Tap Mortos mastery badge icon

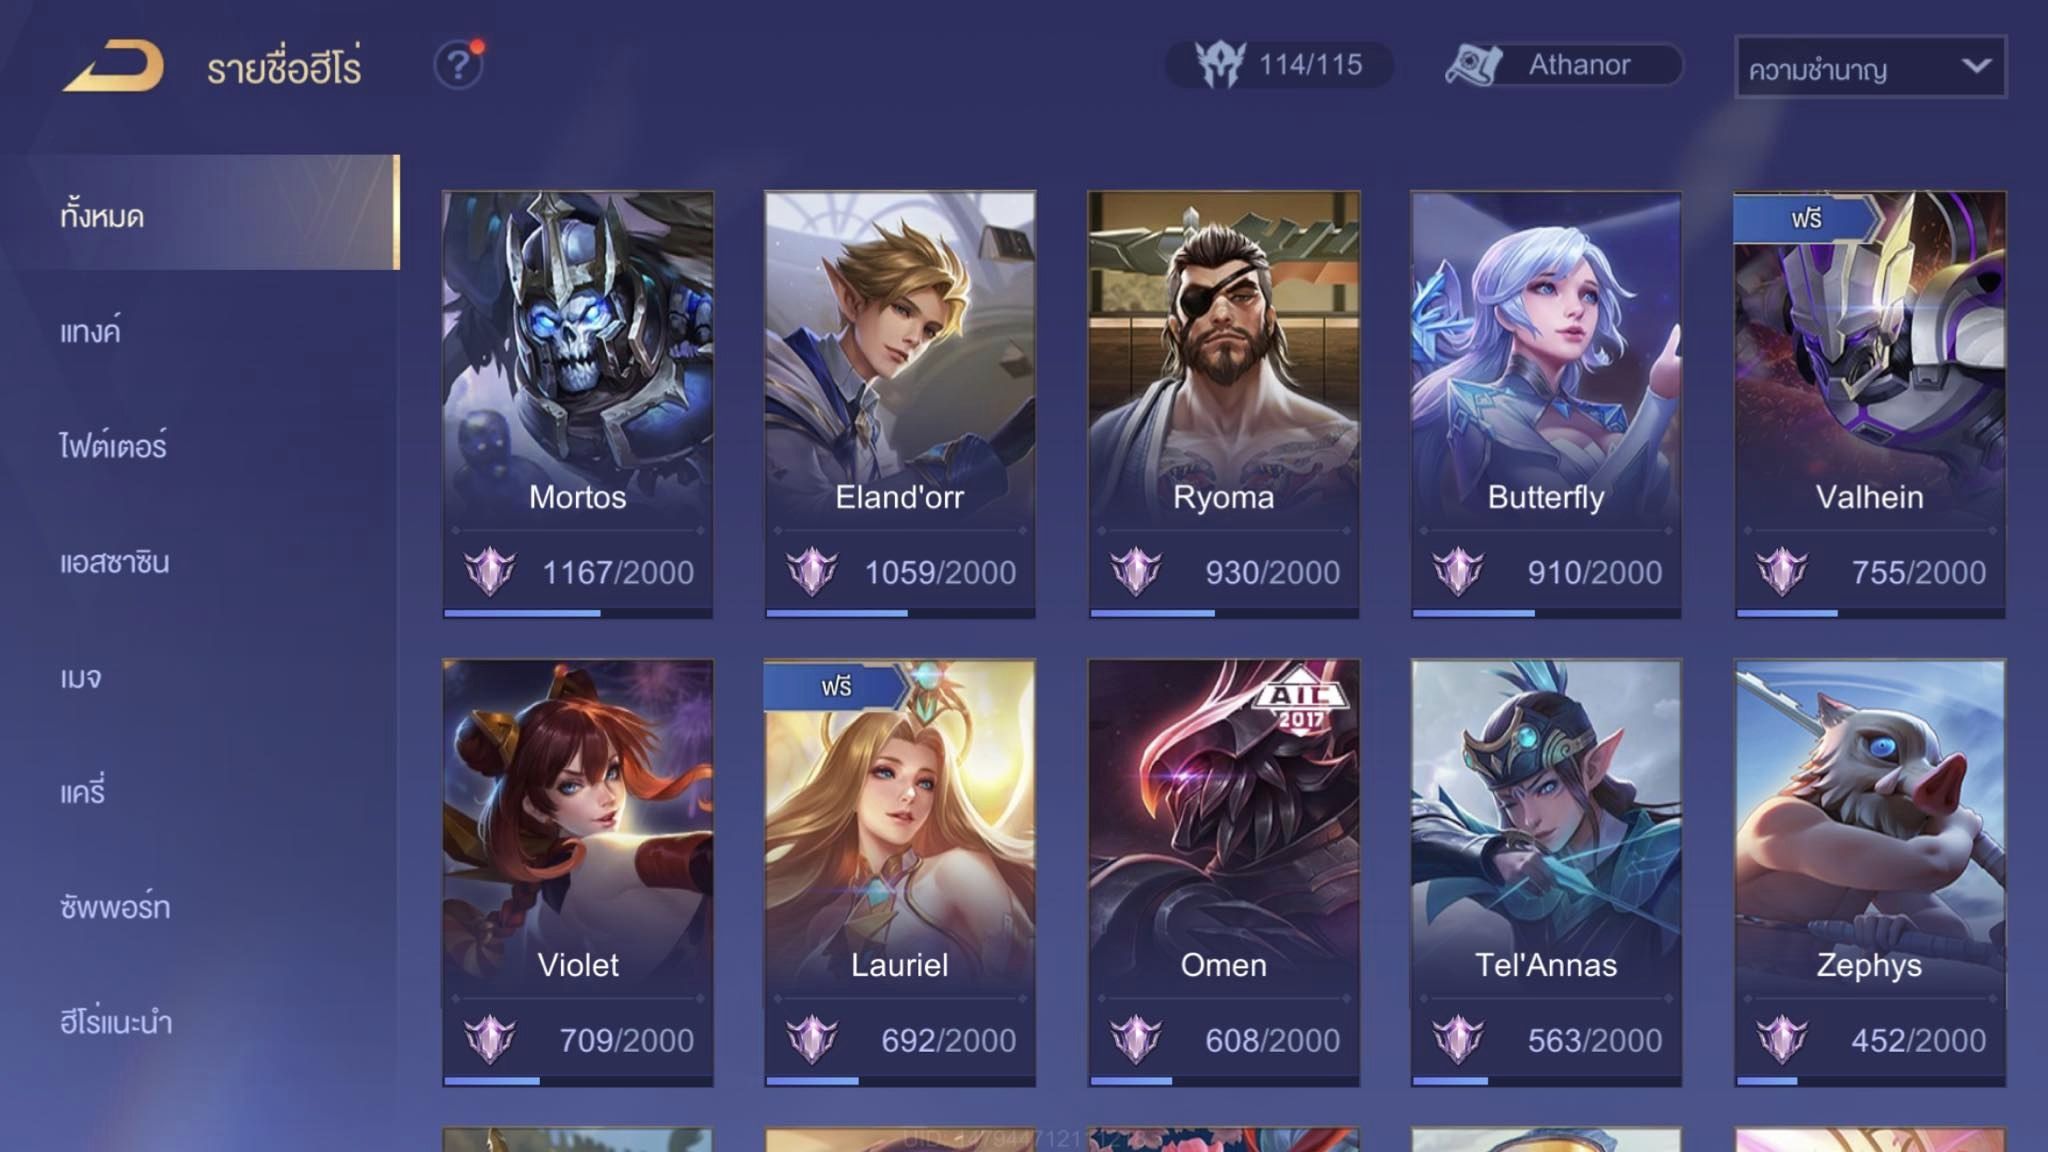pos(490,572)
